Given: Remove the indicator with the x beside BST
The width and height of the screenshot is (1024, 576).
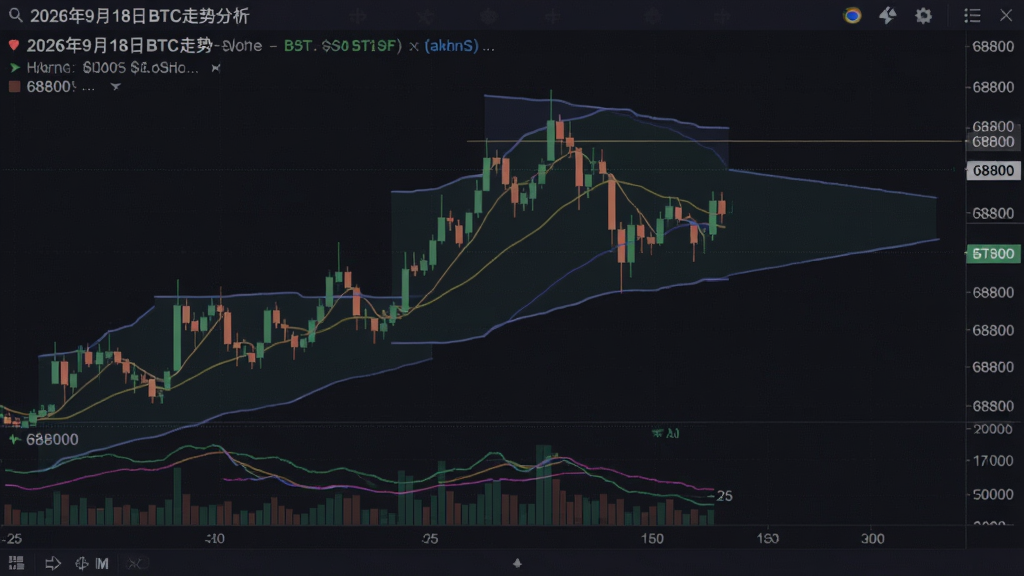Looking at the screenshot, I should point(413,46).
